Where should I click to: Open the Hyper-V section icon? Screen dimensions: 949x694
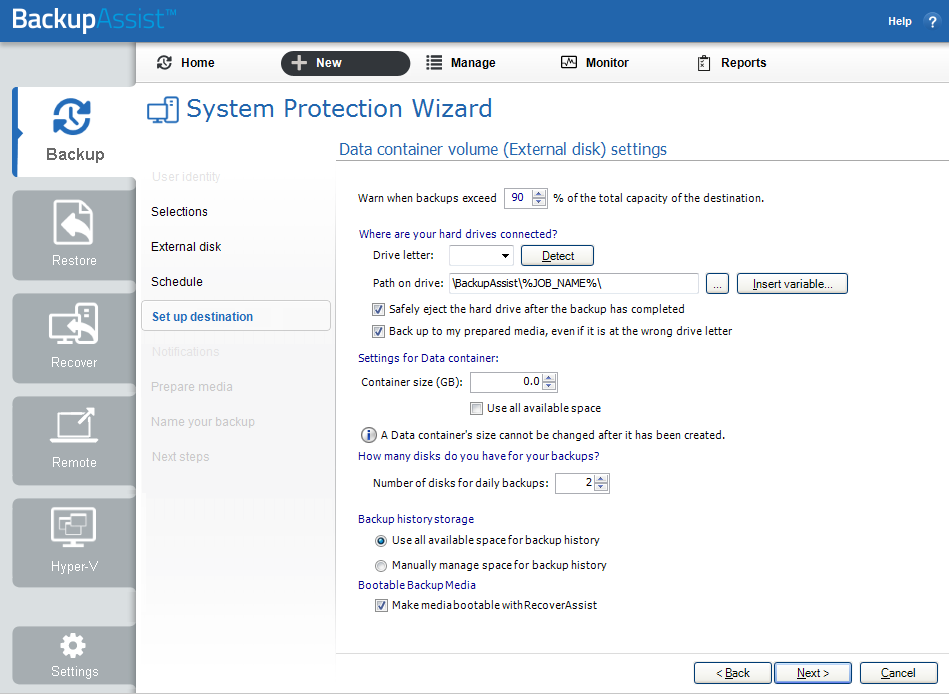pos(74,527)
